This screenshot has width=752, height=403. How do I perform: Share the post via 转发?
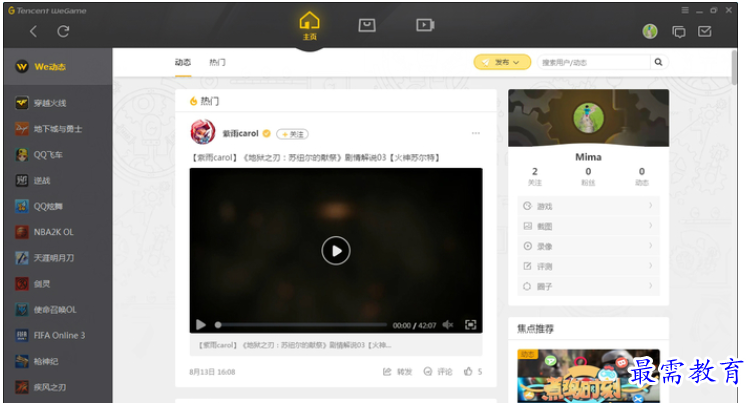coord(398,371)
